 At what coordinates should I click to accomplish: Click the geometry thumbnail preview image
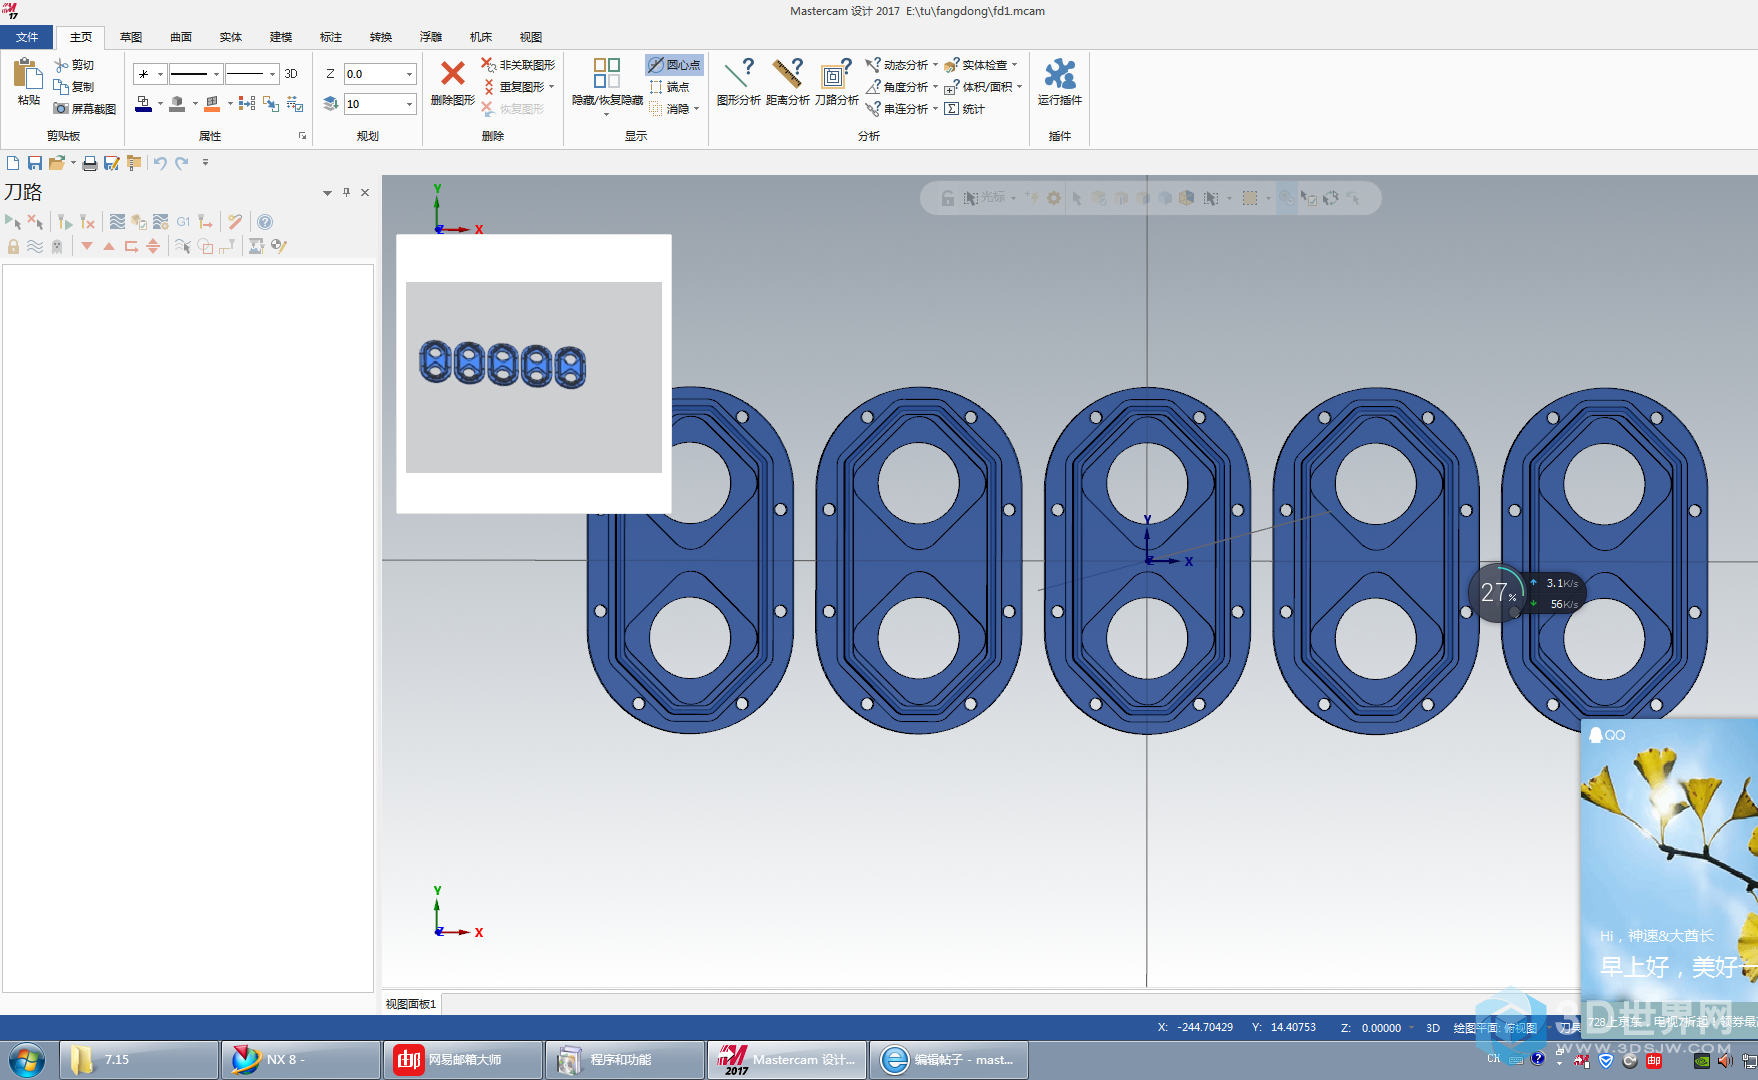[534, 377]
